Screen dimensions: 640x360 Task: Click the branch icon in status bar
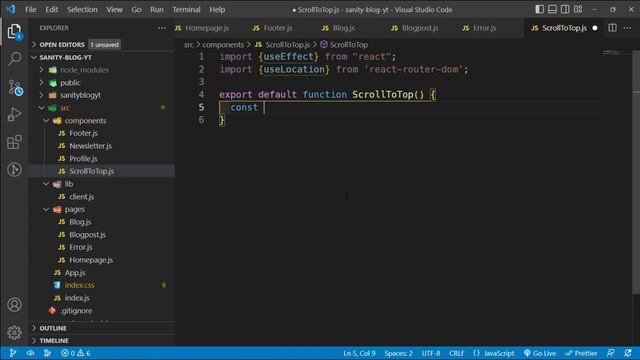pos(13,353)
